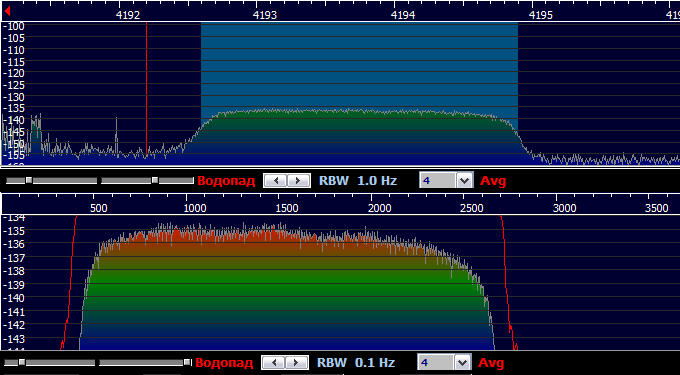Click the 'RBW 0.1 Hz' readout
The height and width of the screenshot is (375, 680).
click(x=356, y=362)
